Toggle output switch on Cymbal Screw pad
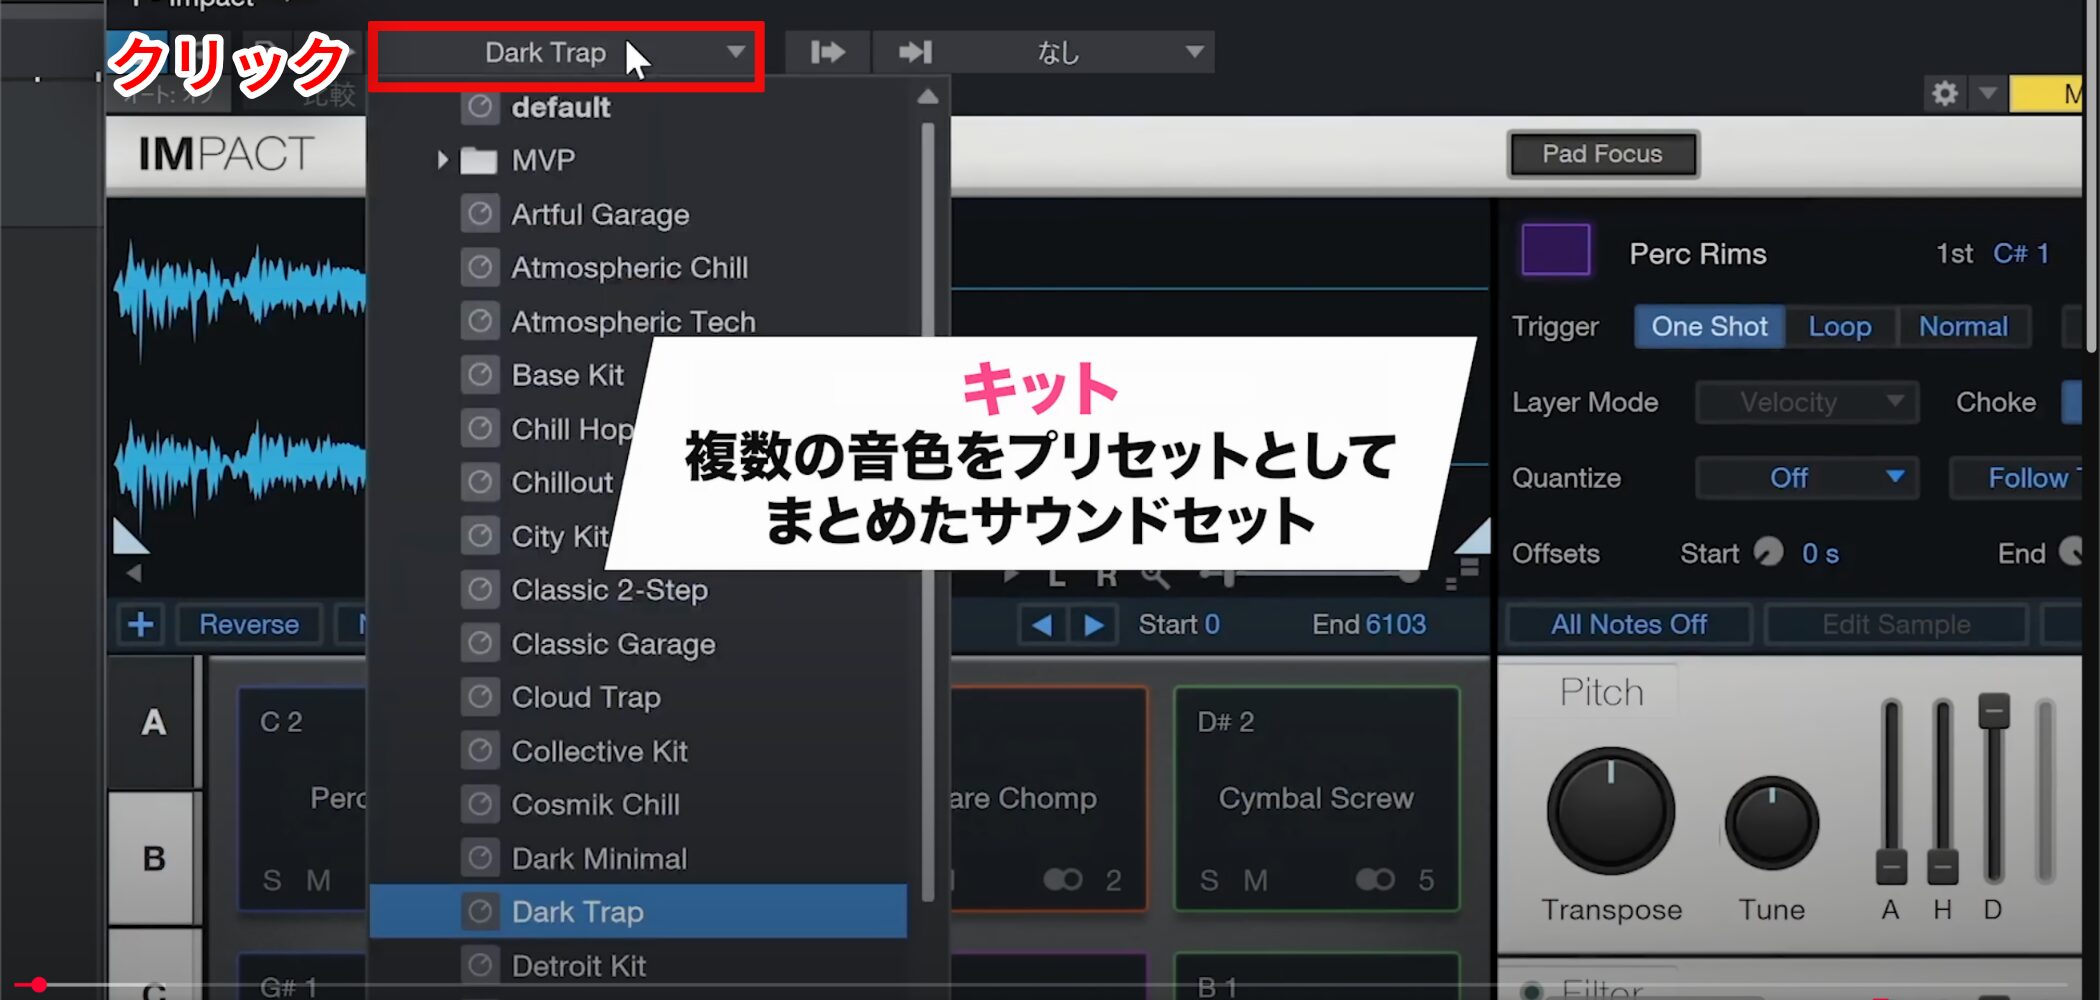 (x=1374, y=879)
